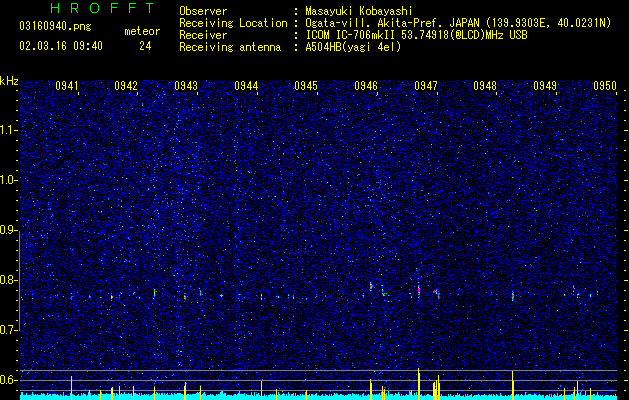This screenshot has height=400, width=629.
Task: Click the date stamp 02.03.16 09:40
Action: pos(61,46)
